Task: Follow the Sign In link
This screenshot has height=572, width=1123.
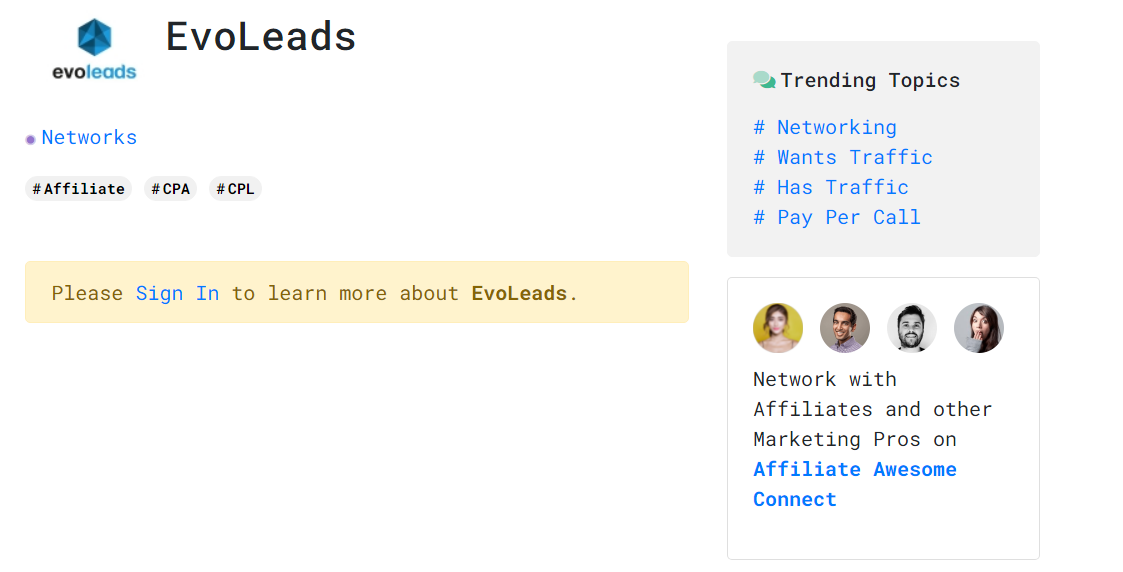Action: tap(177, 293)
